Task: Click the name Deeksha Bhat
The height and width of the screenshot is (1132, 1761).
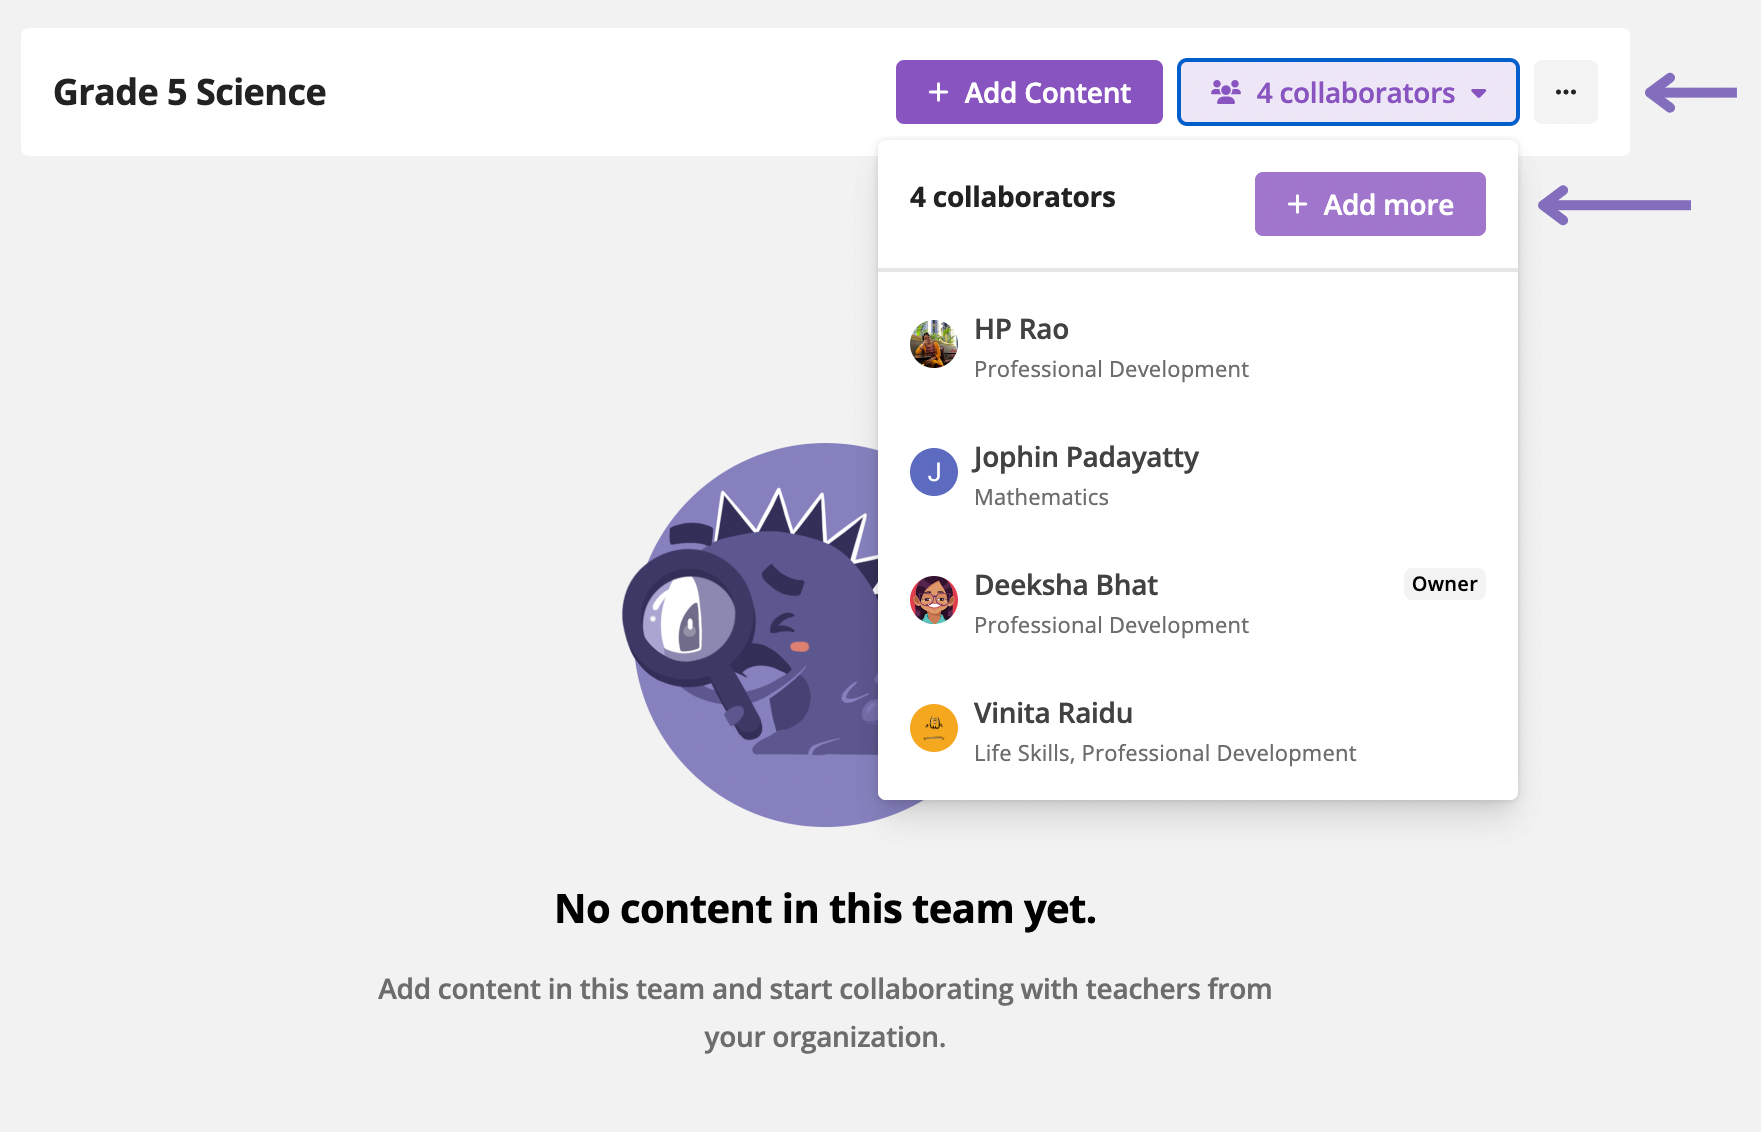Action: pyautogui.click(x=1066, y=585)
